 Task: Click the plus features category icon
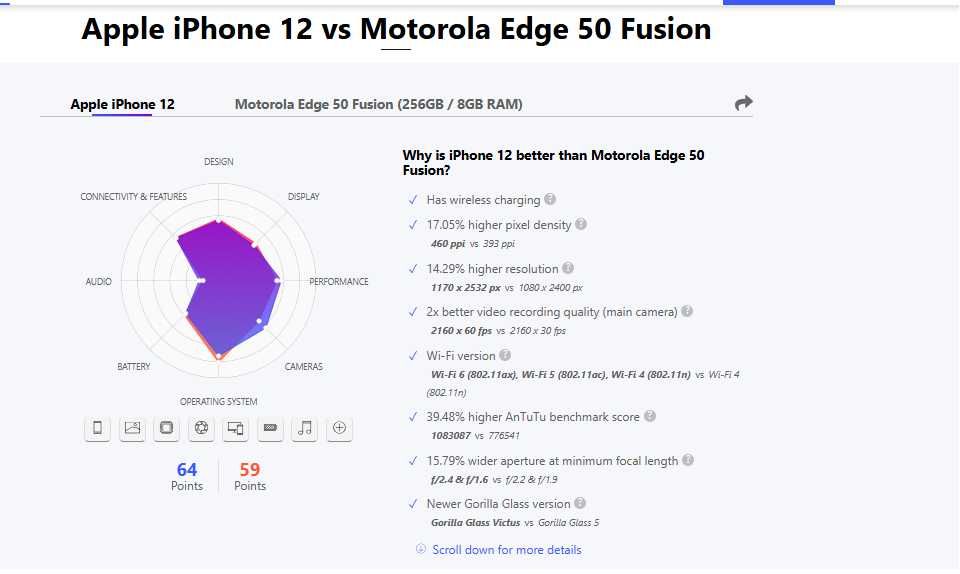340,429
